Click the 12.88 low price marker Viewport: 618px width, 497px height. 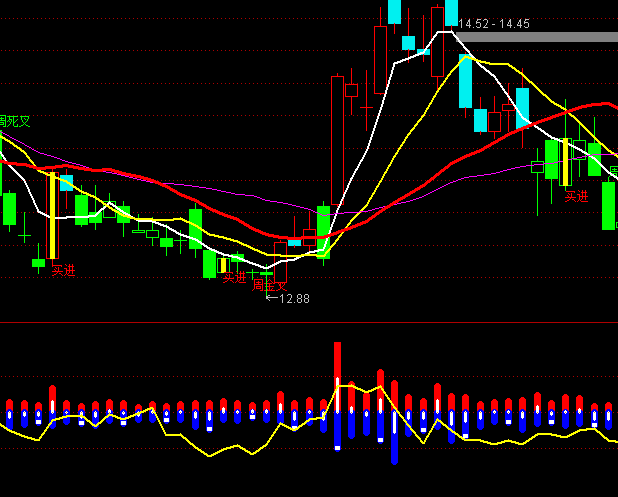[294, 299]
